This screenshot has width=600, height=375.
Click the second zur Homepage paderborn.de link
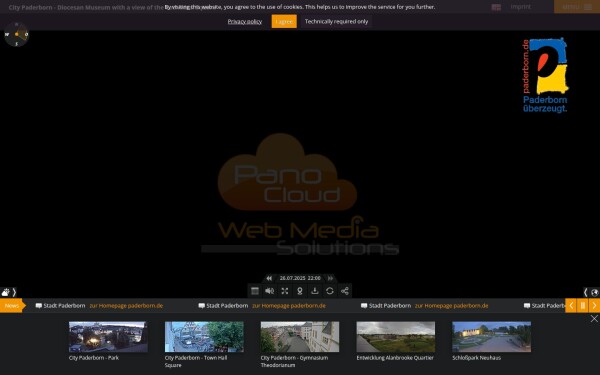289,306
